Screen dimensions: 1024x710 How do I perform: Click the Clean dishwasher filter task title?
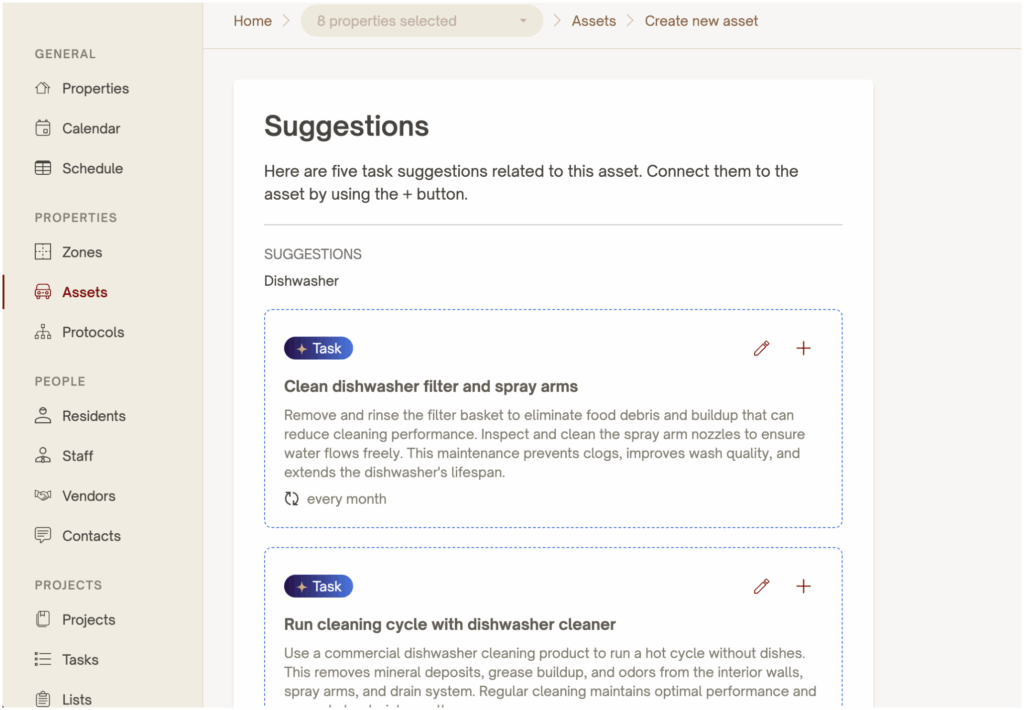point(431,386)
